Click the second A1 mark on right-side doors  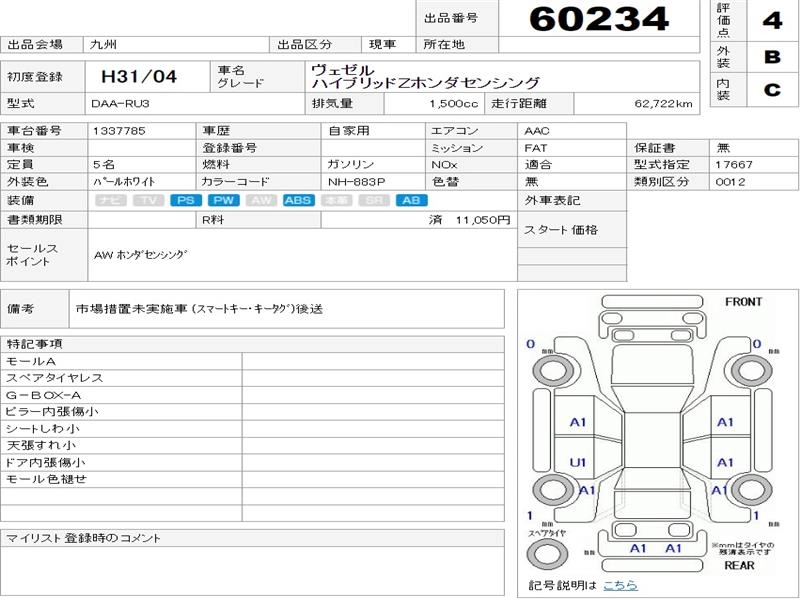tap(725, 463)
